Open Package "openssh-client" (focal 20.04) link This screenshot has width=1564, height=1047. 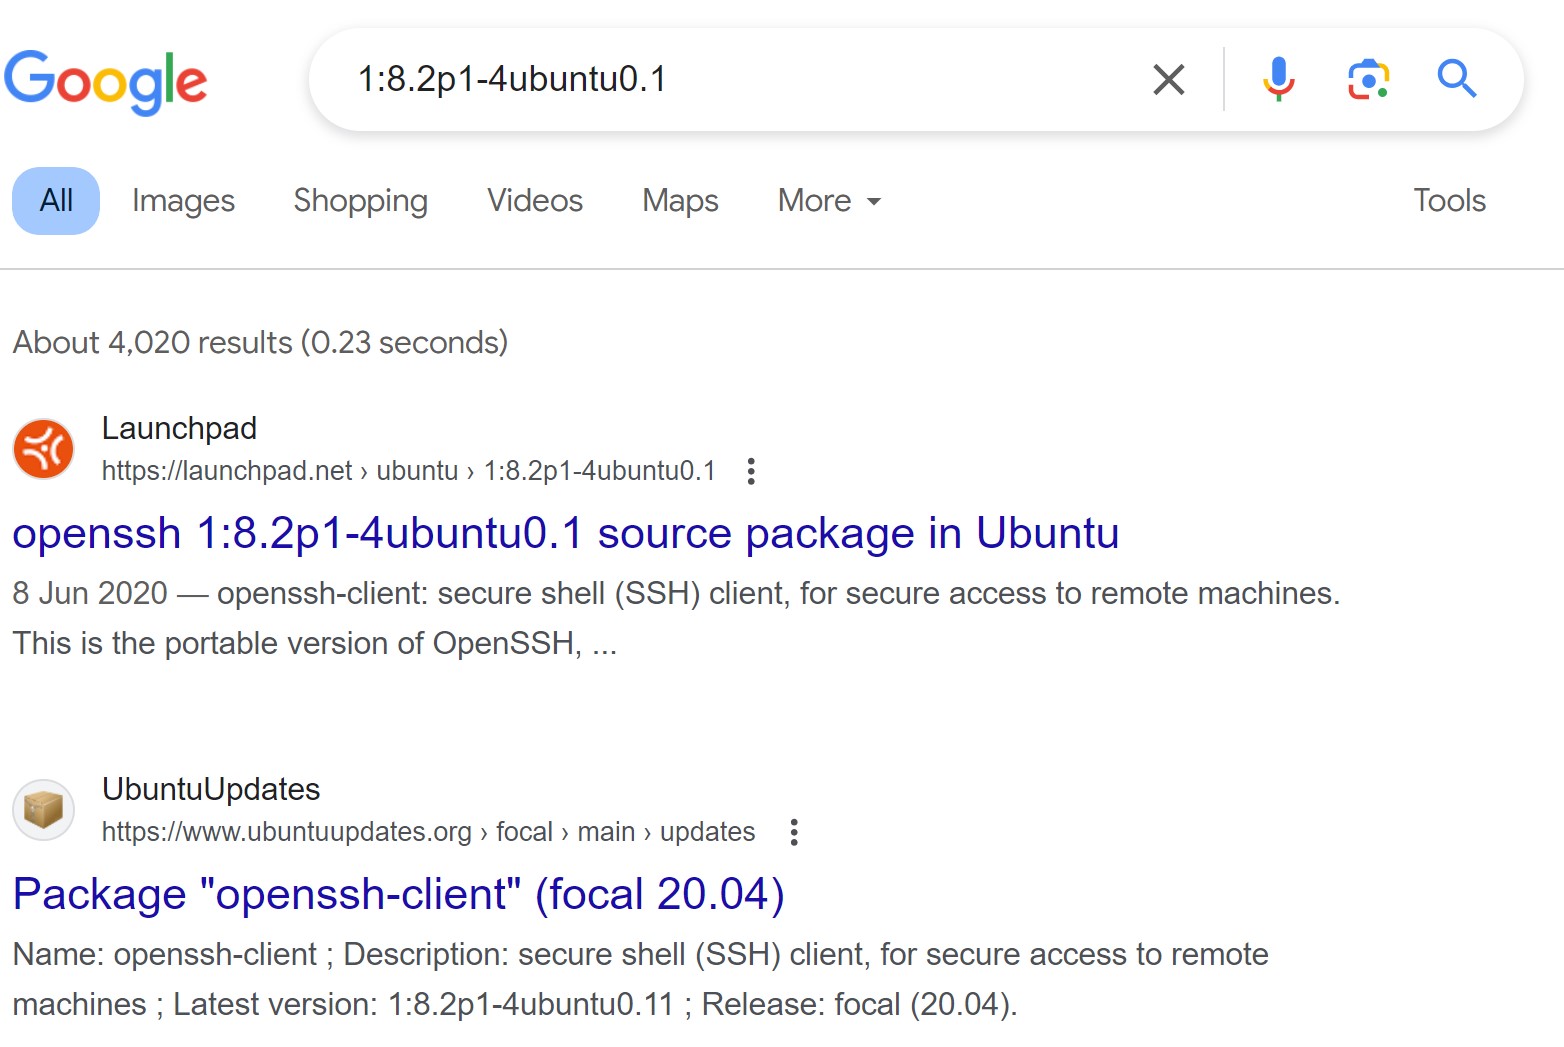click(398, 894)
